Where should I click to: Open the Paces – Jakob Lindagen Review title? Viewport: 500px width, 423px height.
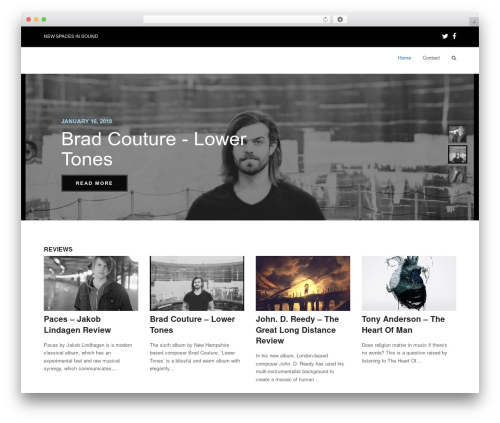click(x=77, y=325)
